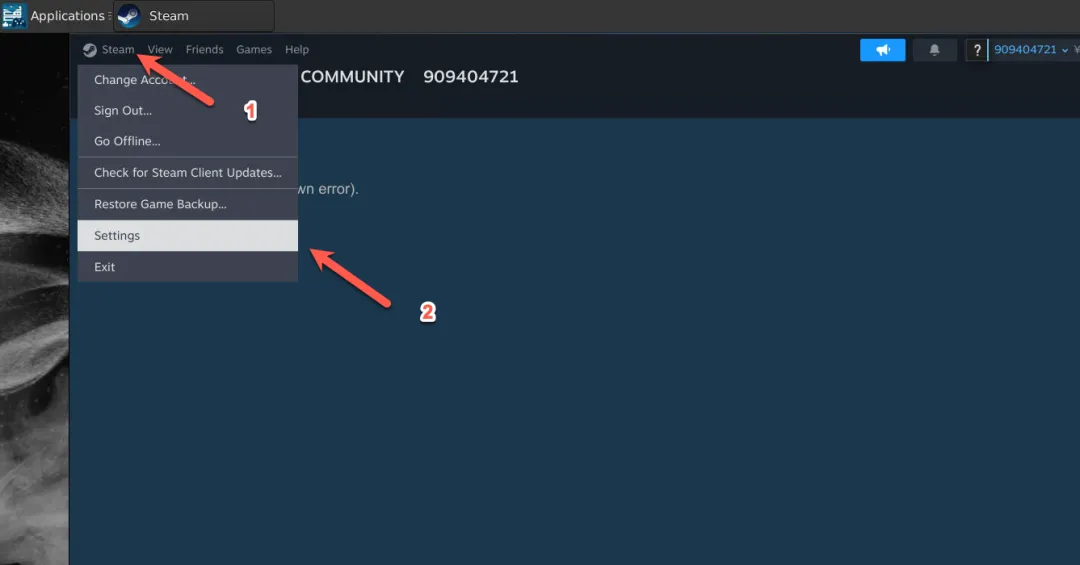Choose Restore Game Backup option

[160, 204]
